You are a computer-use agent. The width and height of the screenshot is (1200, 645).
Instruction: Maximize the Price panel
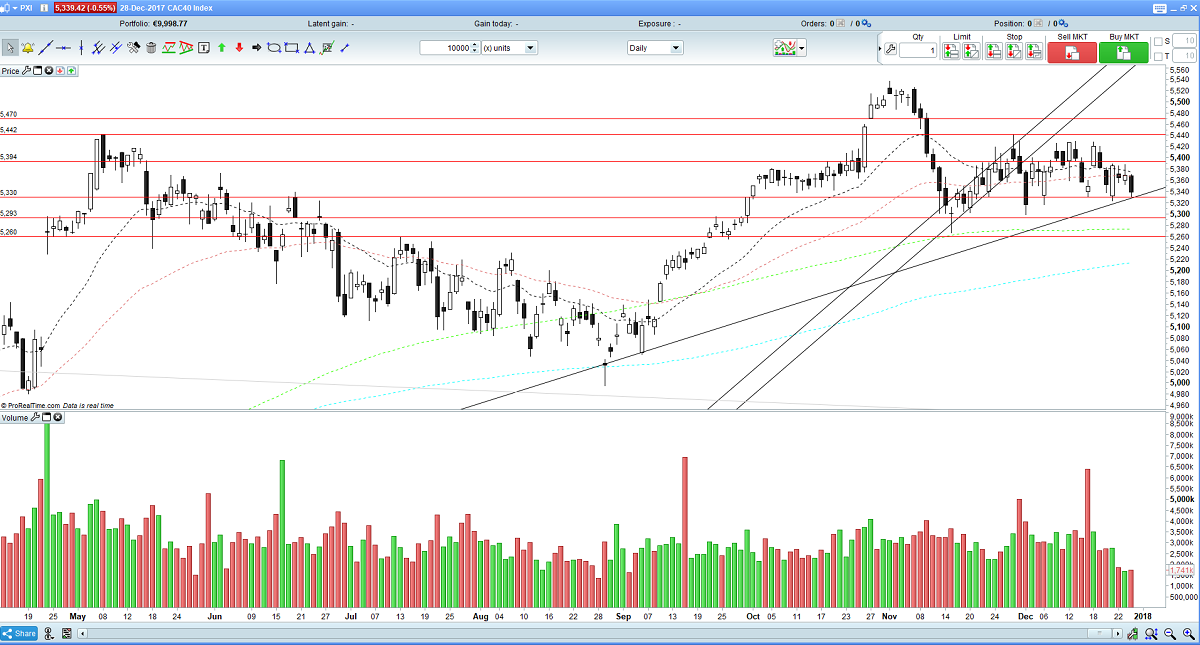[x=37, y=71]
